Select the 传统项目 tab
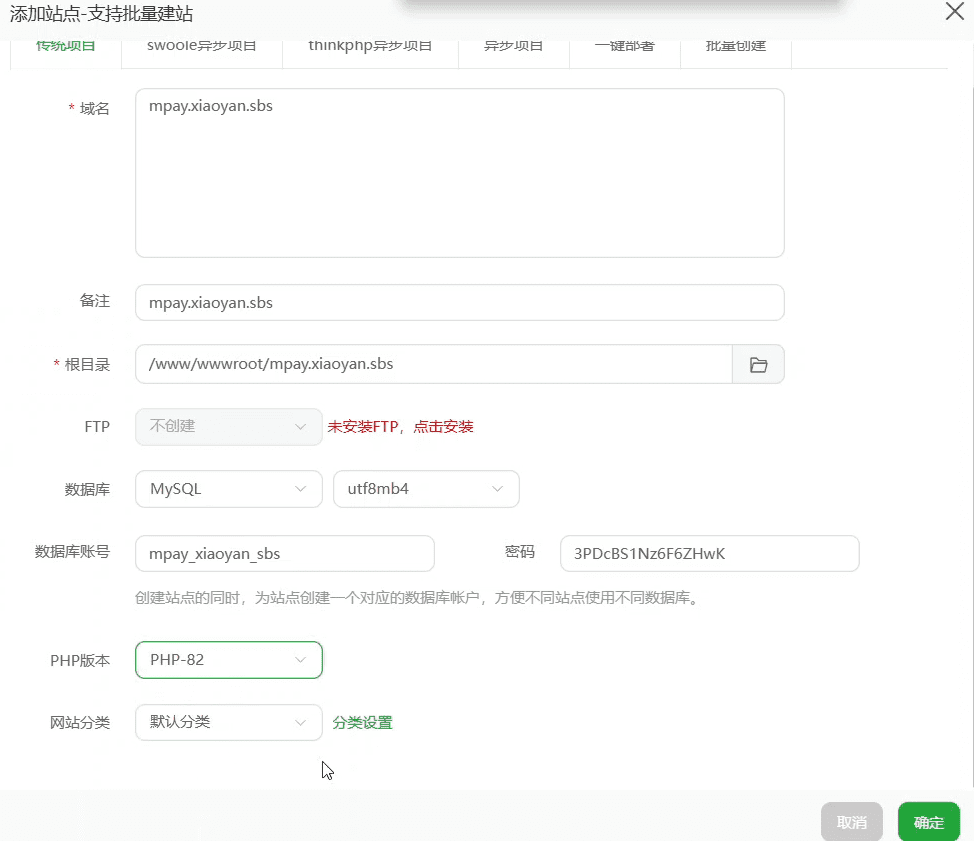974x841 pixels. tap(66, 48)
